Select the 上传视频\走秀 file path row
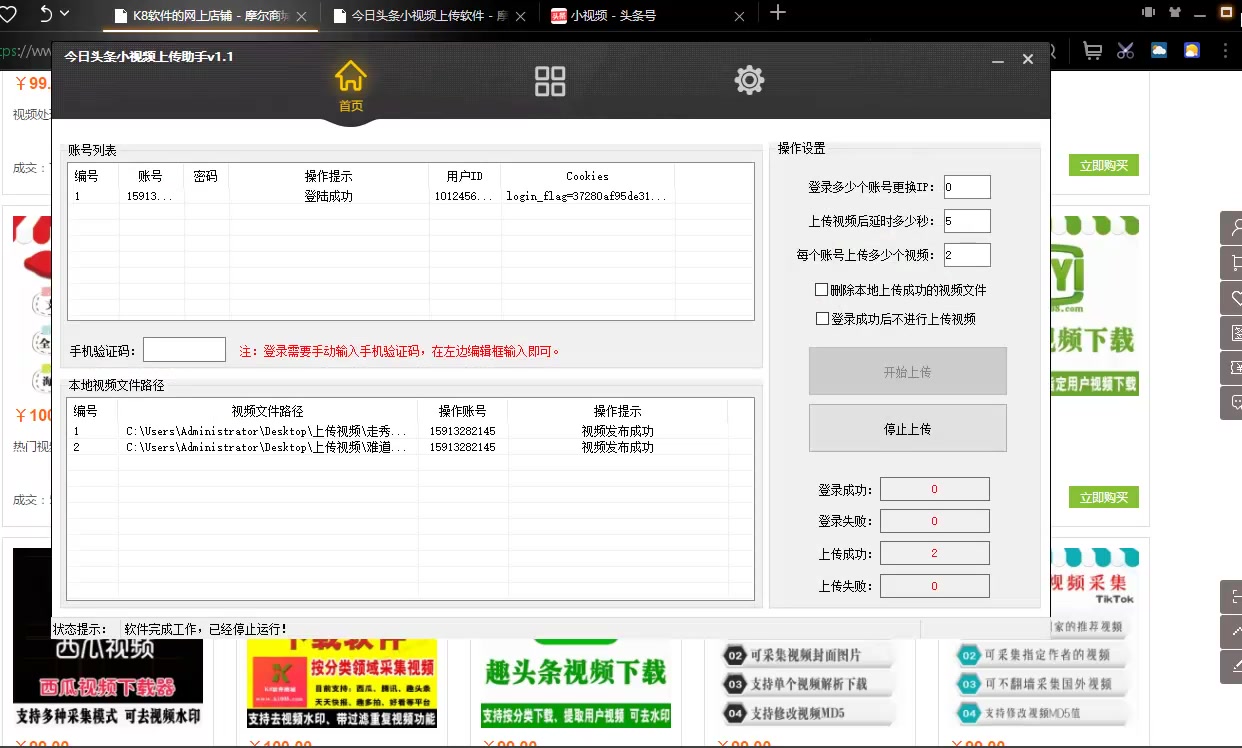 tap(267, 431)
